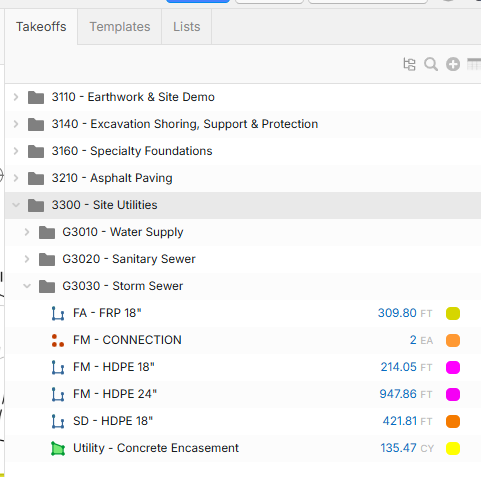
Task: Click the count dots icon for FM - CONNECTION
Action: (58, 340)
